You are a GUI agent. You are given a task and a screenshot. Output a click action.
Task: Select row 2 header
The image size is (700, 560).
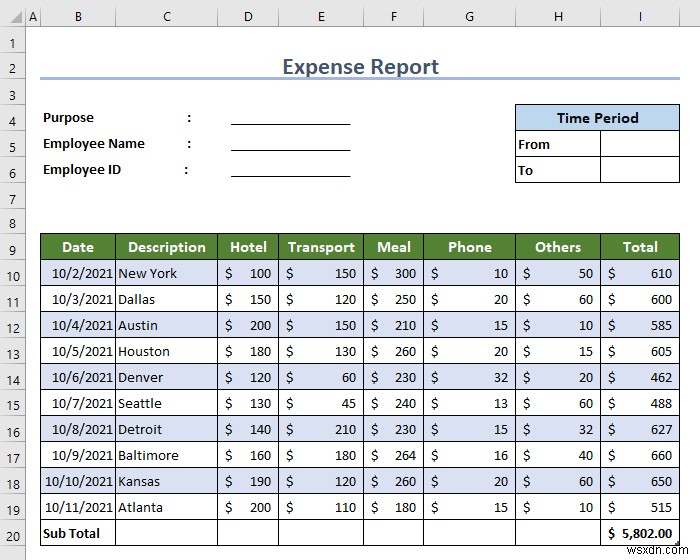(x=12, y=68)
